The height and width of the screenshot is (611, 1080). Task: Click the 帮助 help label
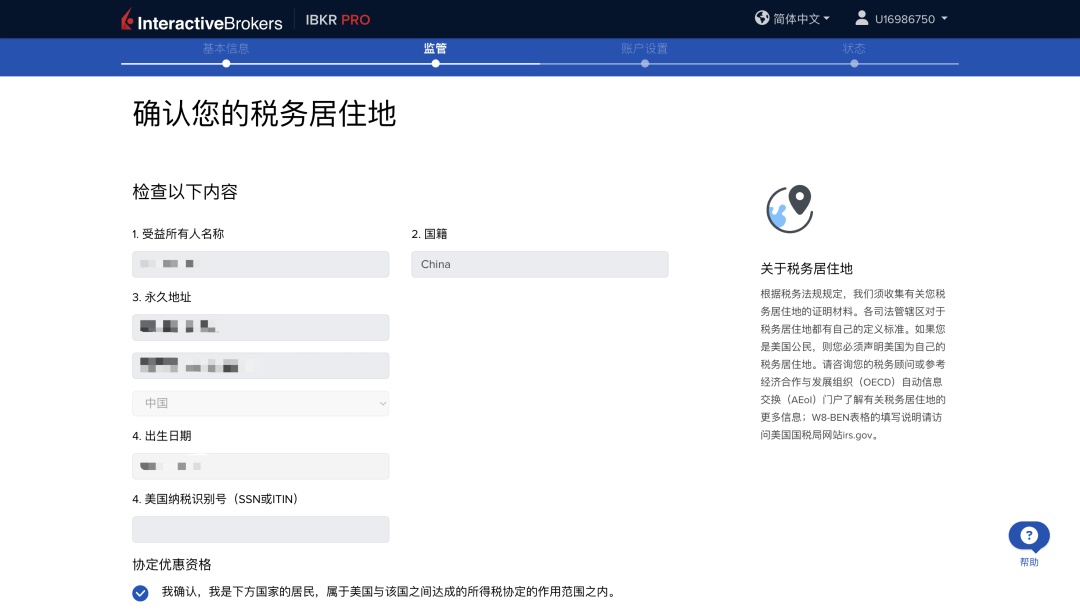(x=1029, y=562)
